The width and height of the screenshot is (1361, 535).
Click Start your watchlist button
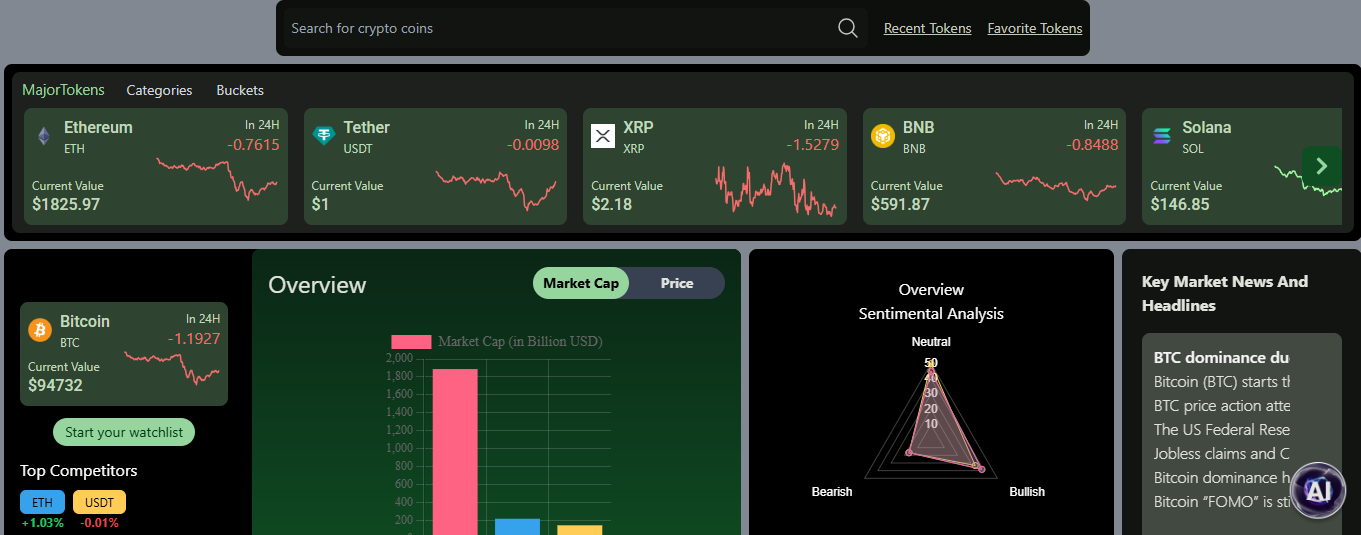[124, 432]
